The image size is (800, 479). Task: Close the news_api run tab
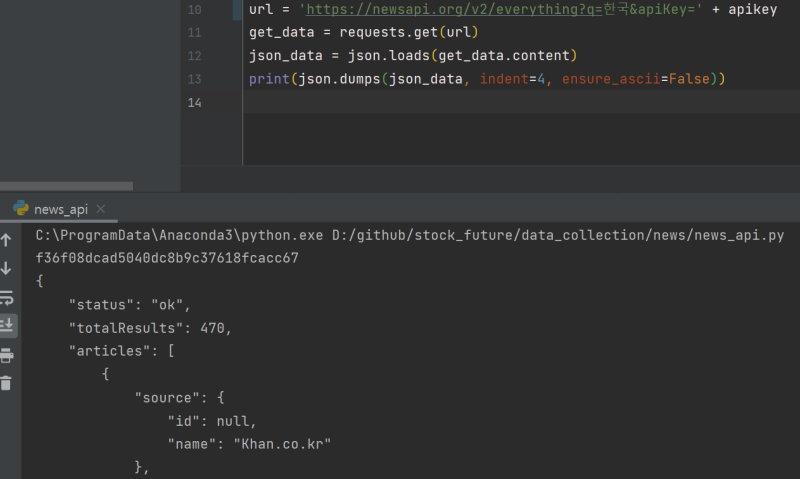[101, 209]
